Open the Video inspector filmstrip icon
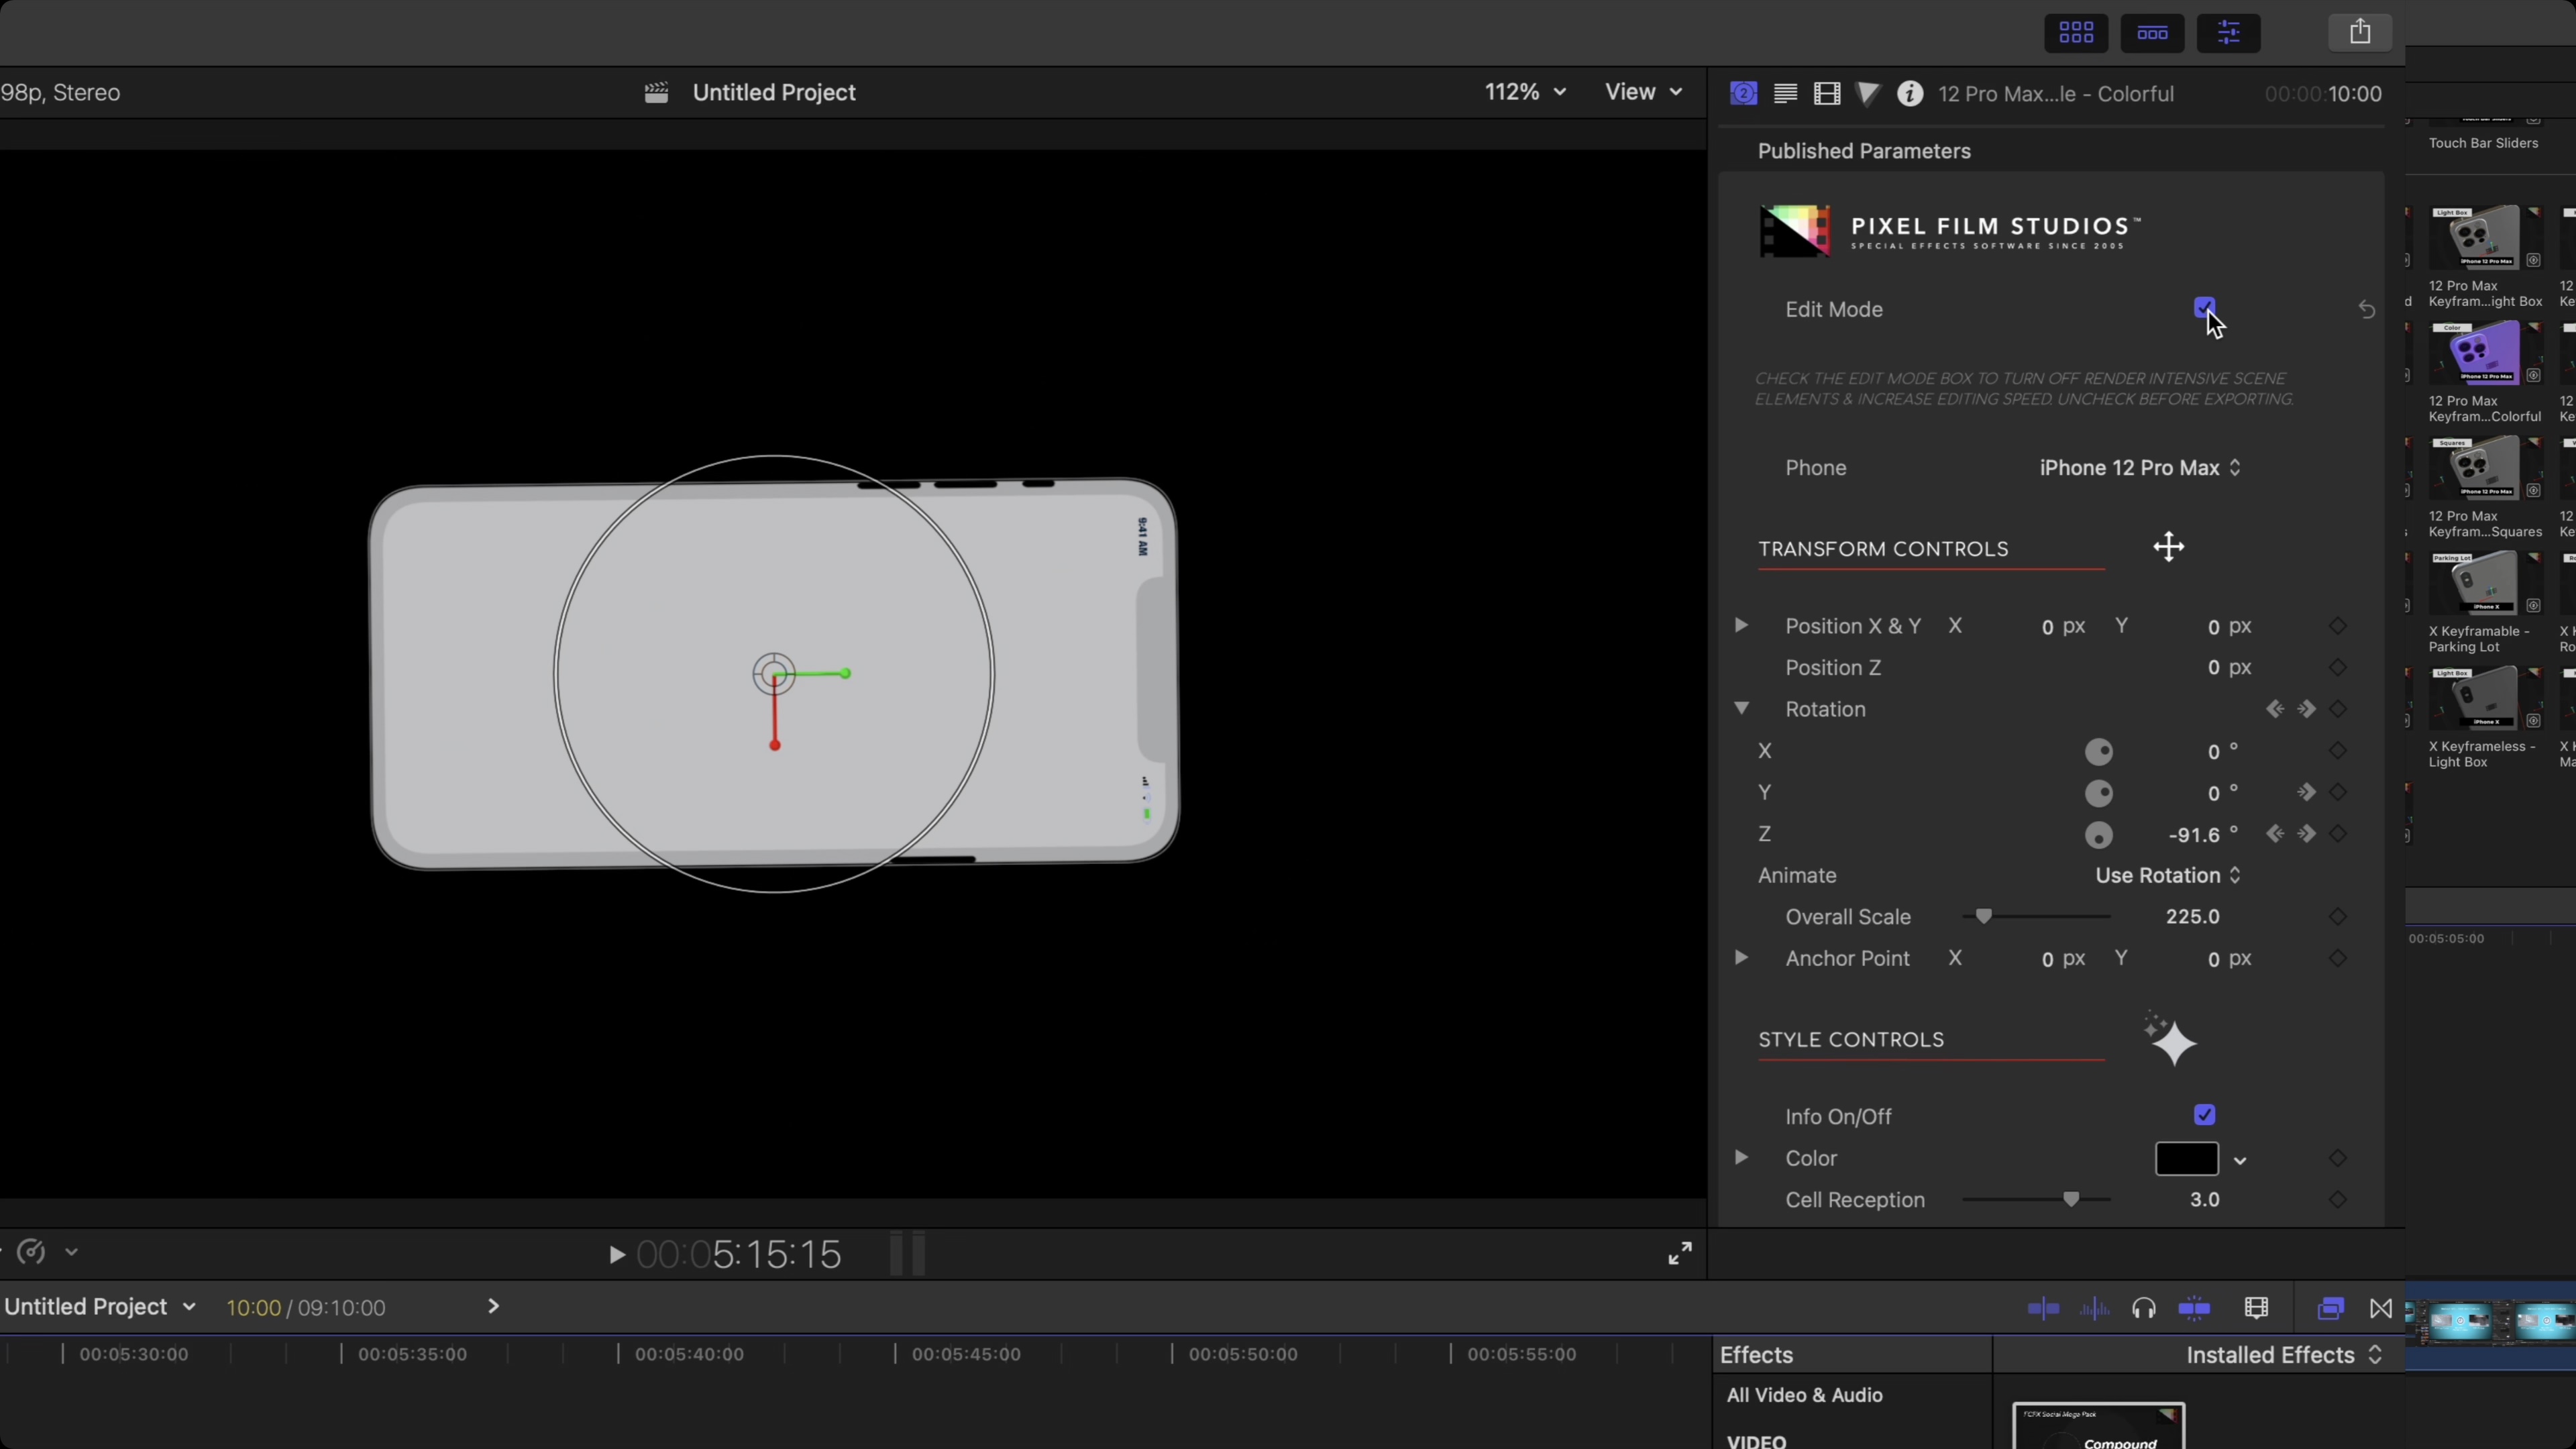Viewport: 2576px width, 1449px height. [x=1827, y=94]
